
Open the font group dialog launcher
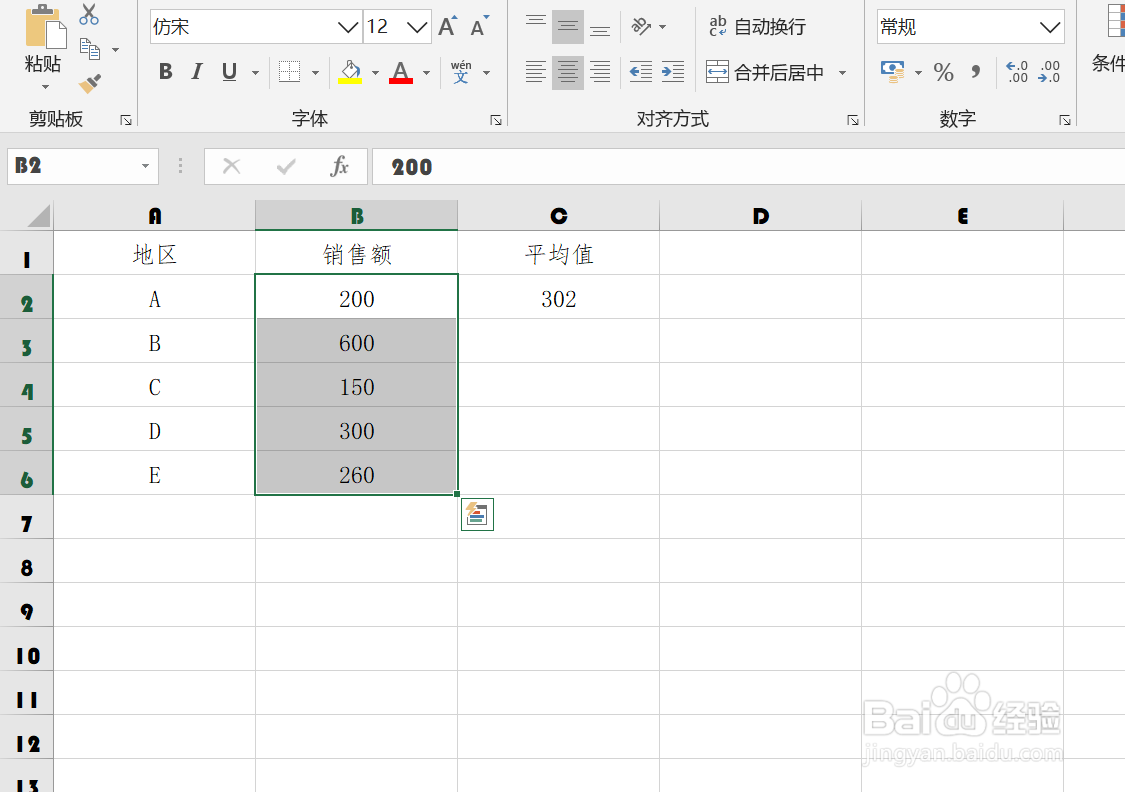(x=496, y=120)
